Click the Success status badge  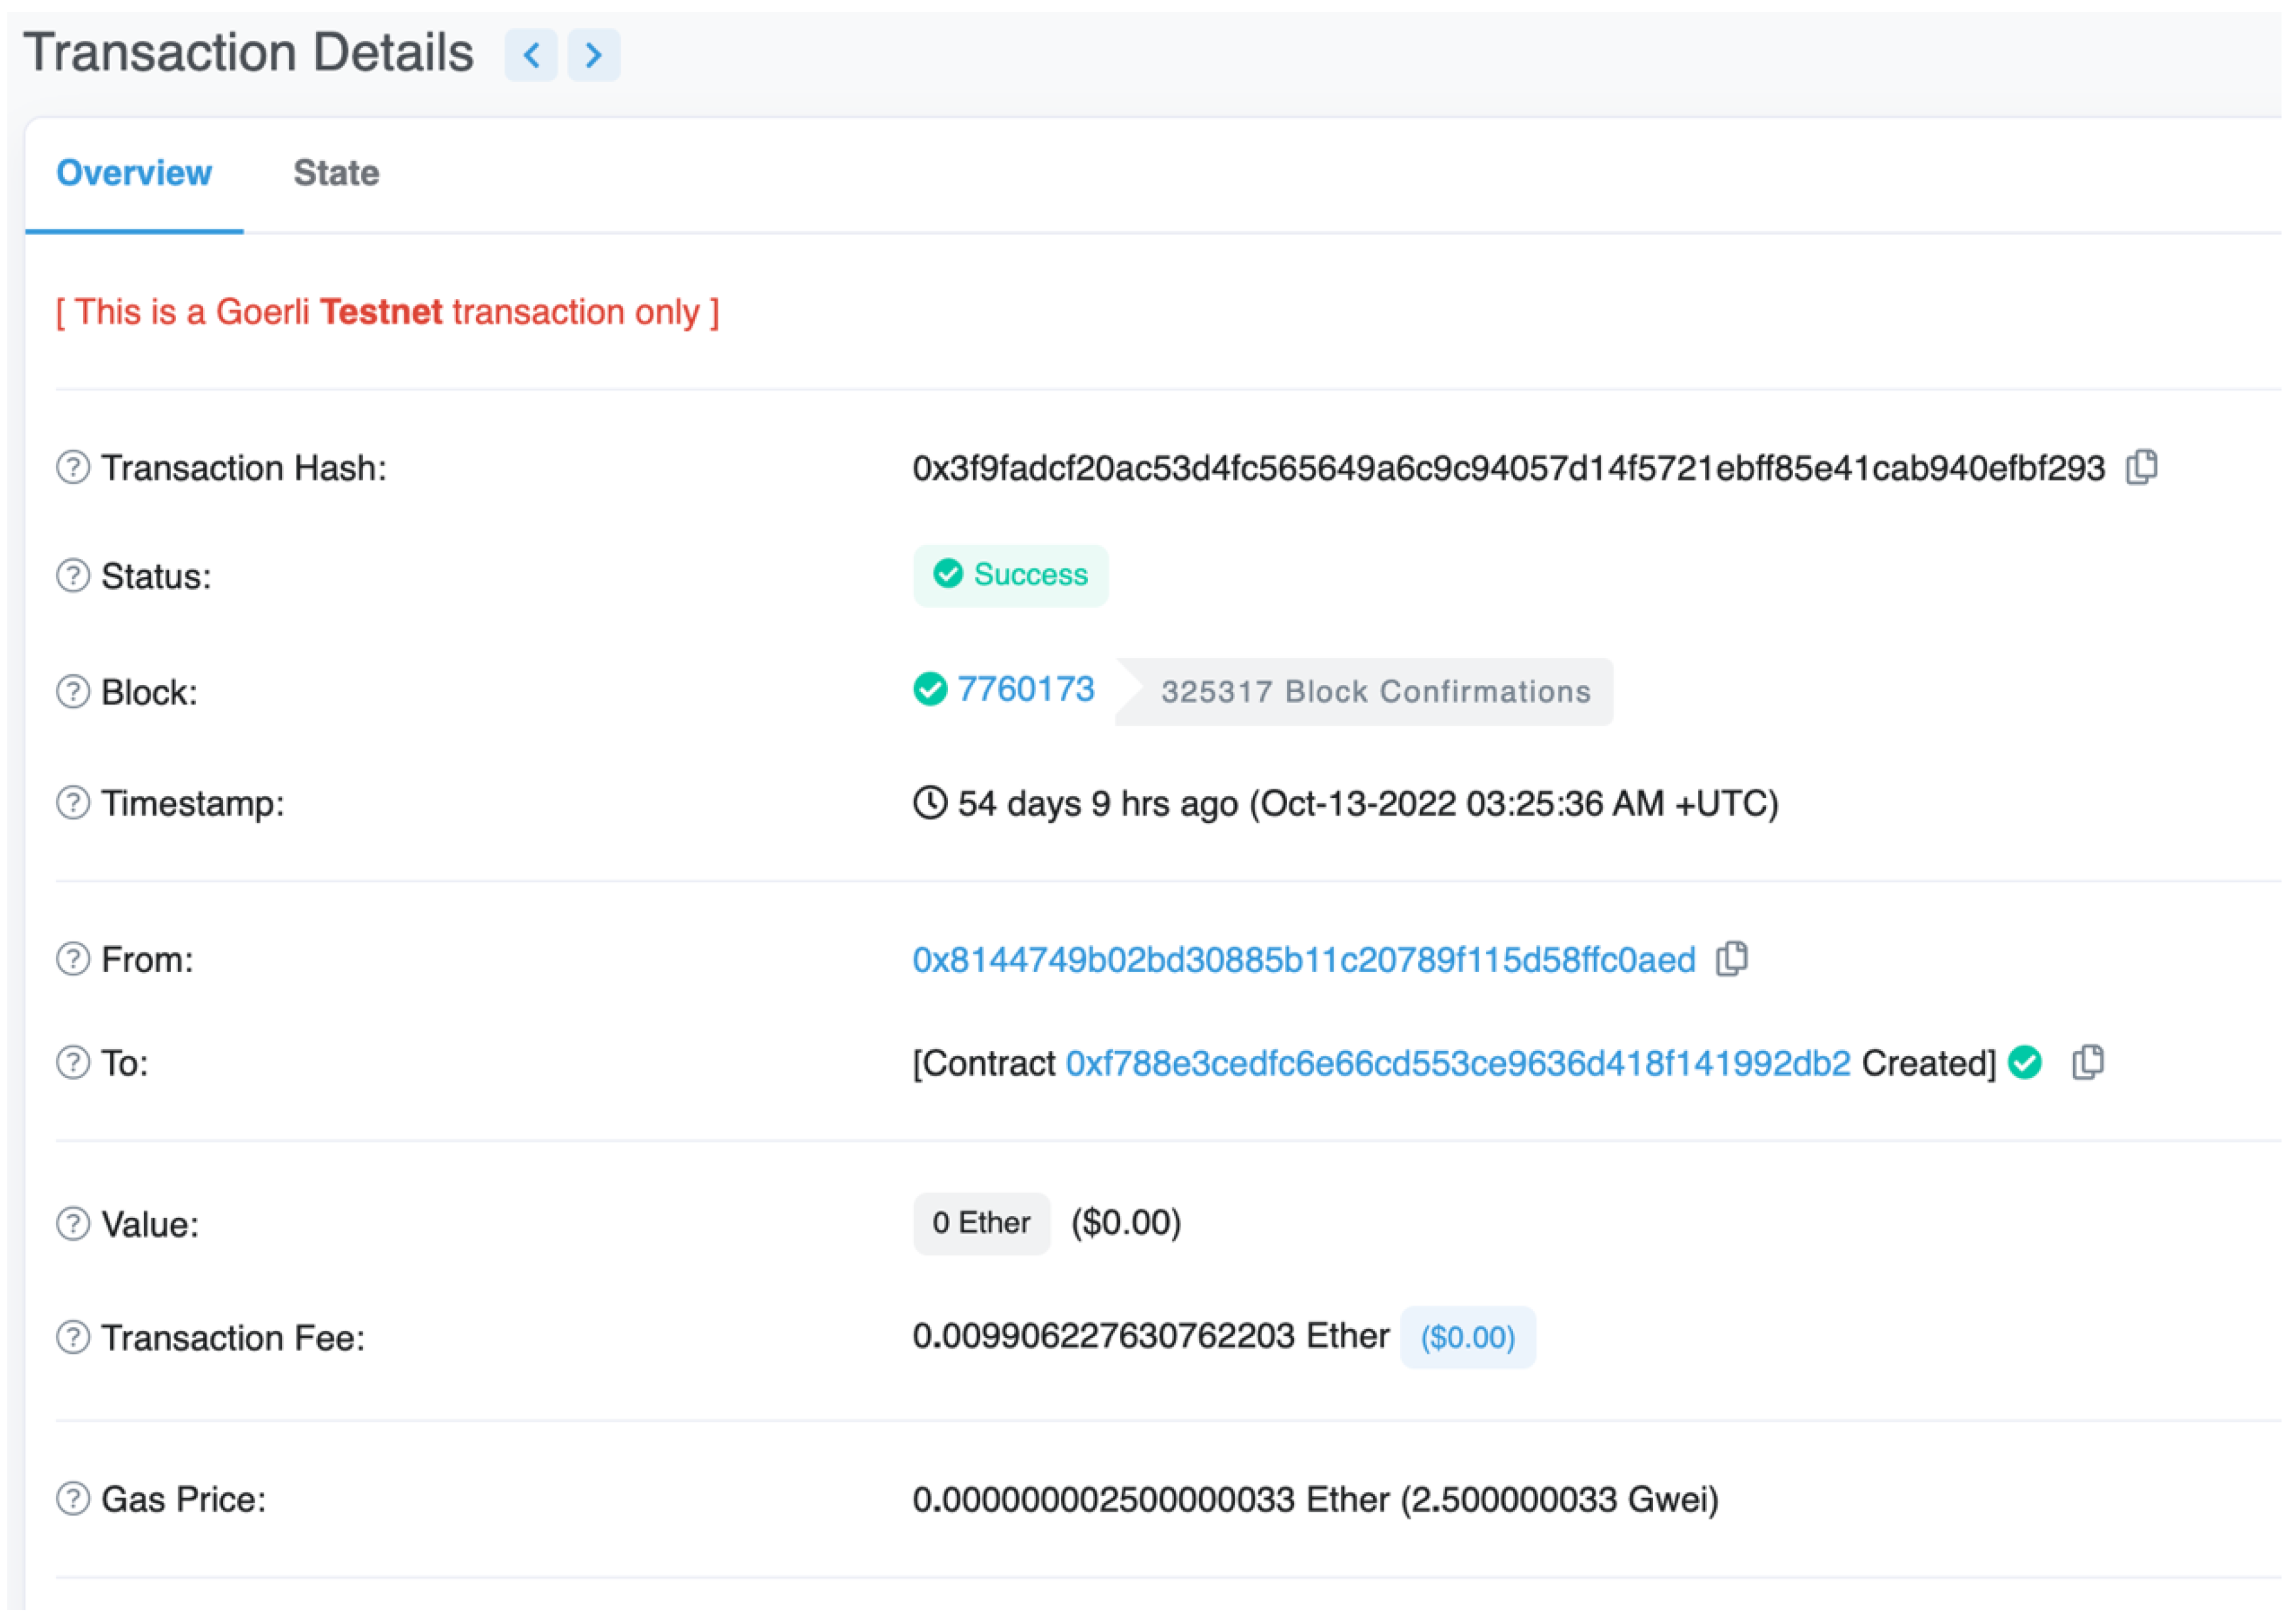click(x=1010, y=575)
